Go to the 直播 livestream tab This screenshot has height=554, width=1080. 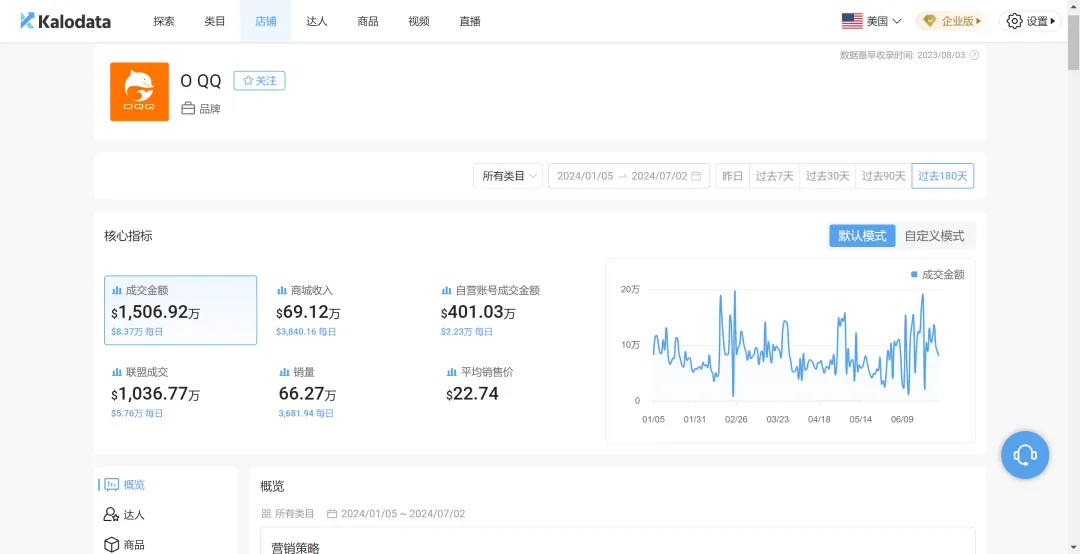(x=469, y=21)
